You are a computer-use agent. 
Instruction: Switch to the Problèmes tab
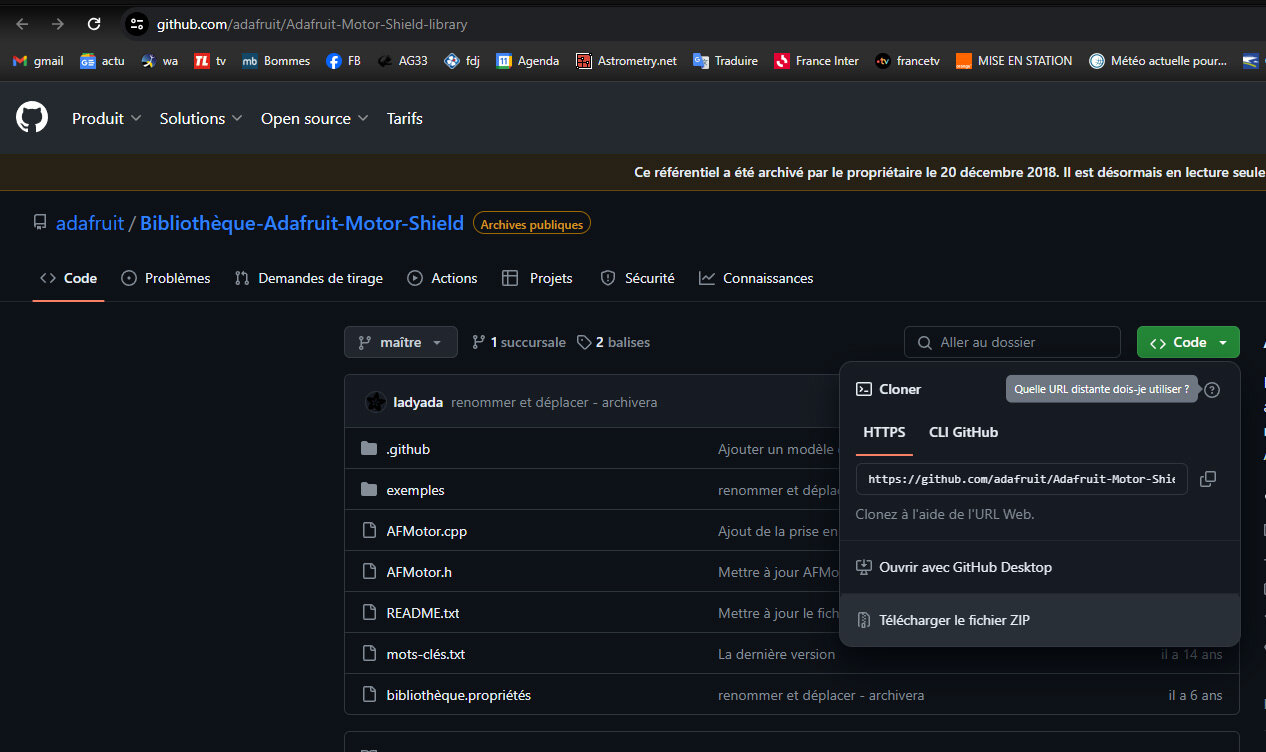click(x=166, y=278)
